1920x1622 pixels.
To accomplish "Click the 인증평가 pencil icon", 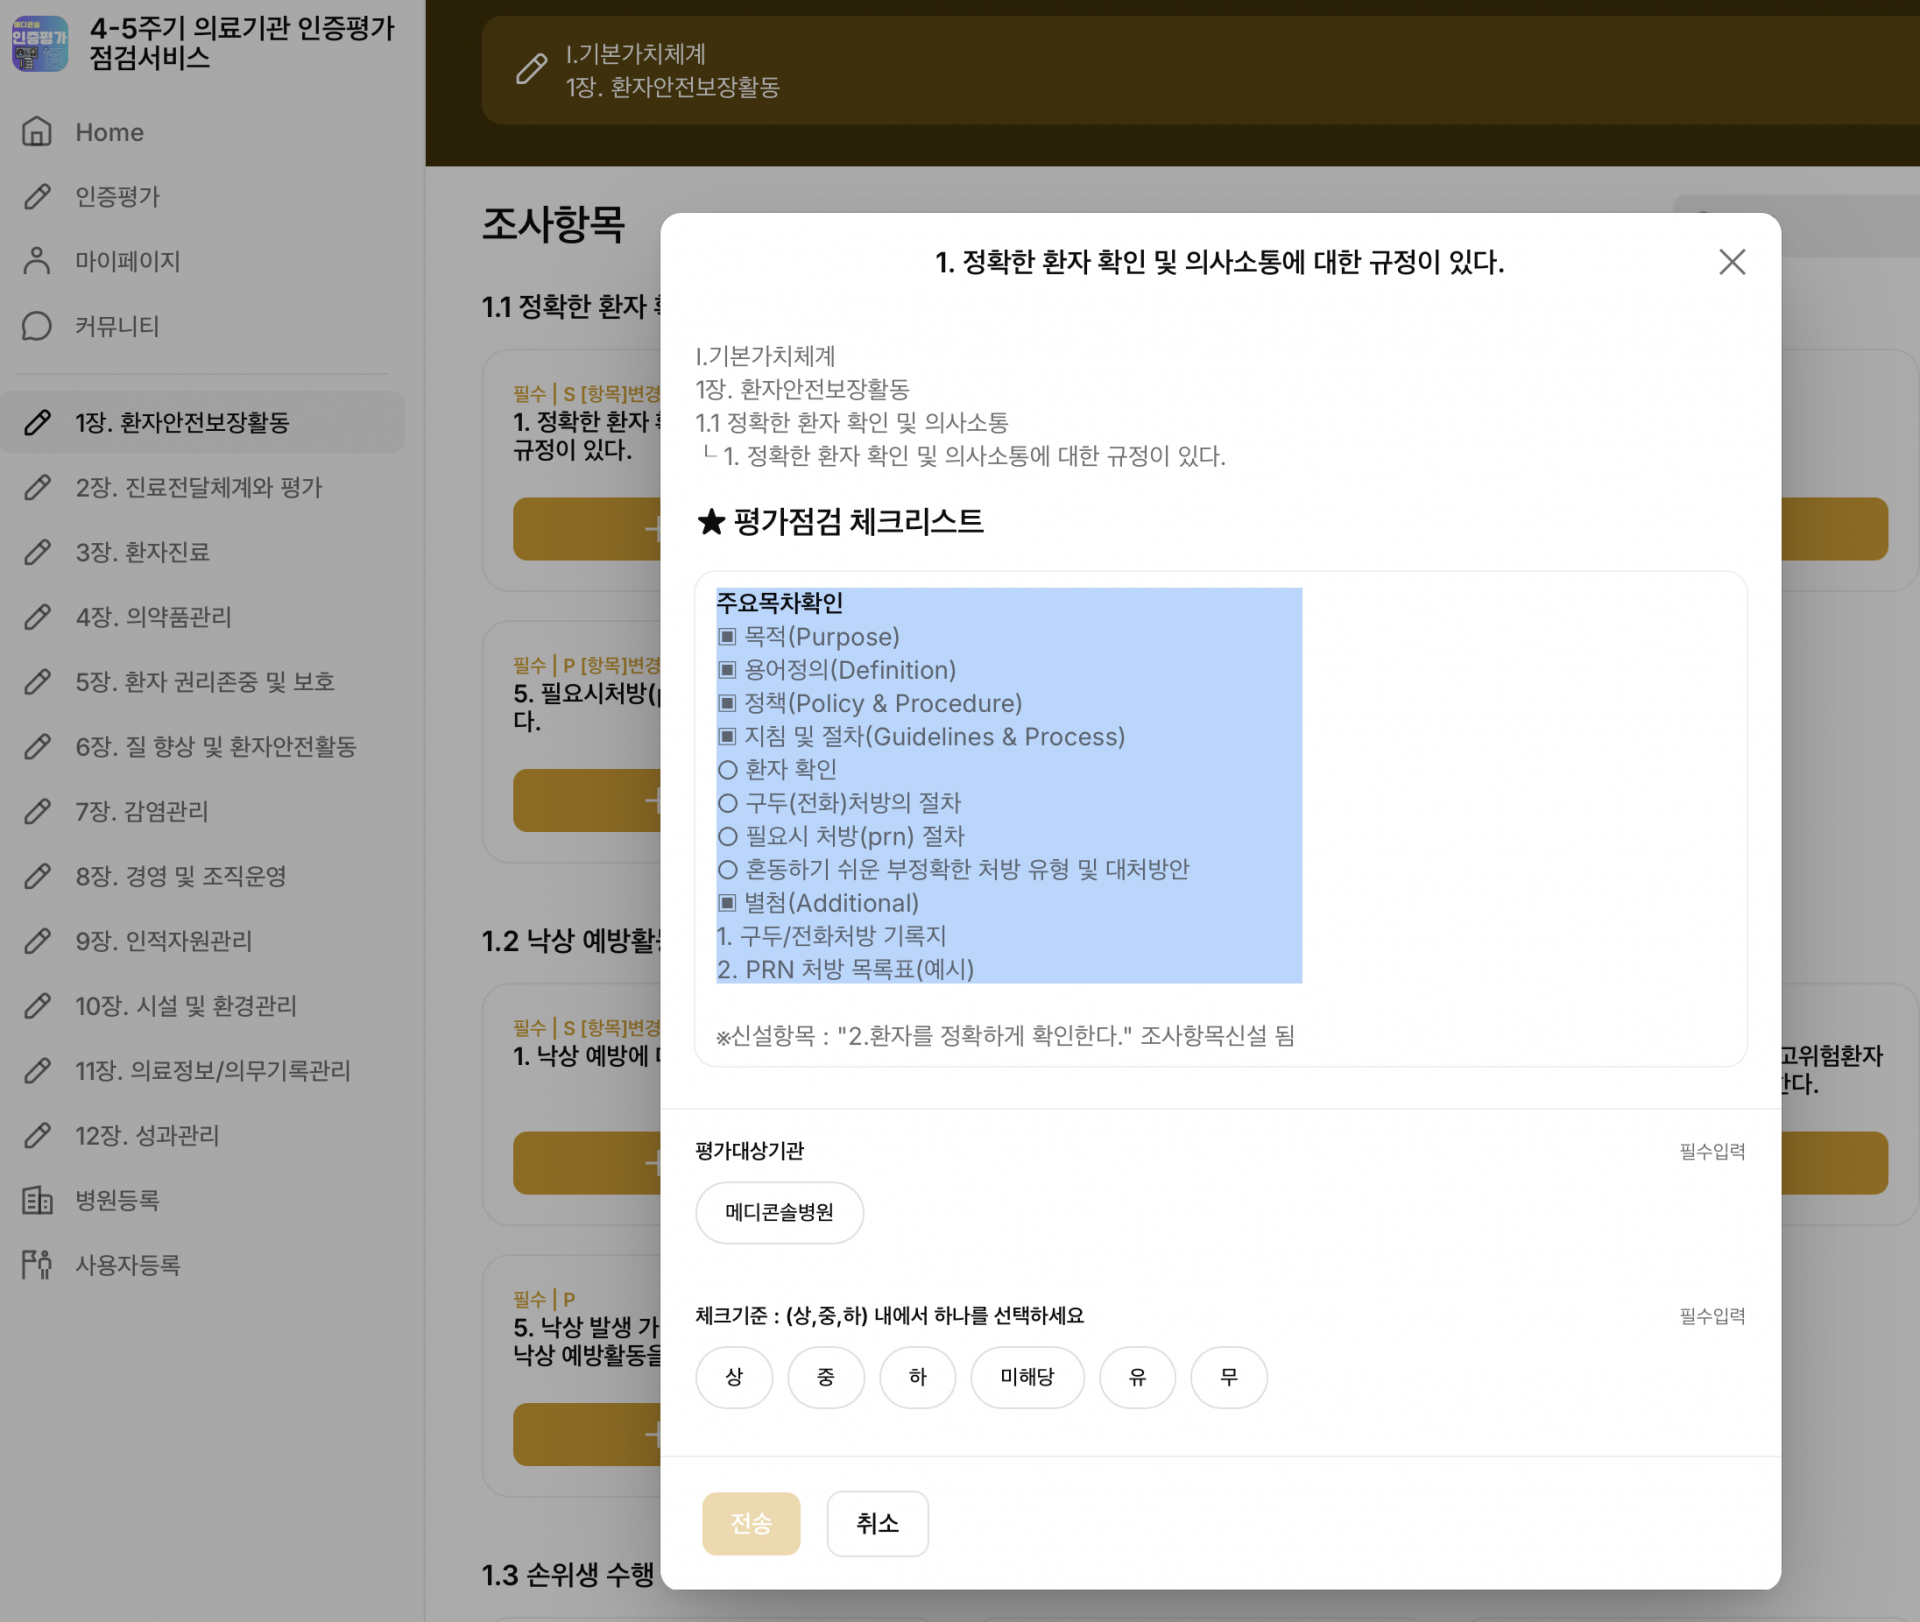I will click(x=37, y=197).
